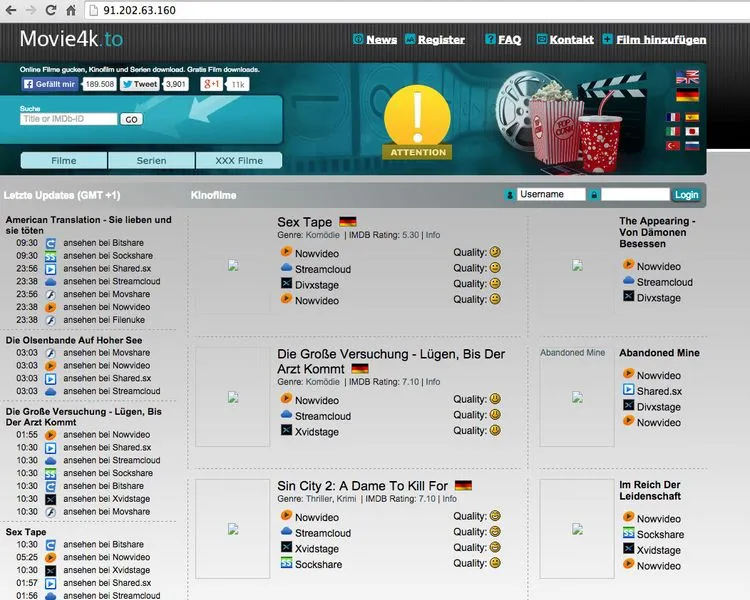This screenshot has width=750, height=600.
Task: Focus the Username login field
Action: (x=551, y=194)
